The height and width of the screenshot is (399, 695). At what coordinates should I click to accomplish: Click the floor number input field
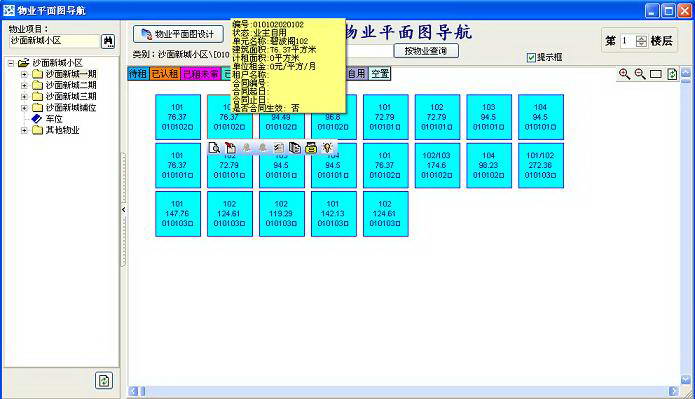[x=628, y=41]
